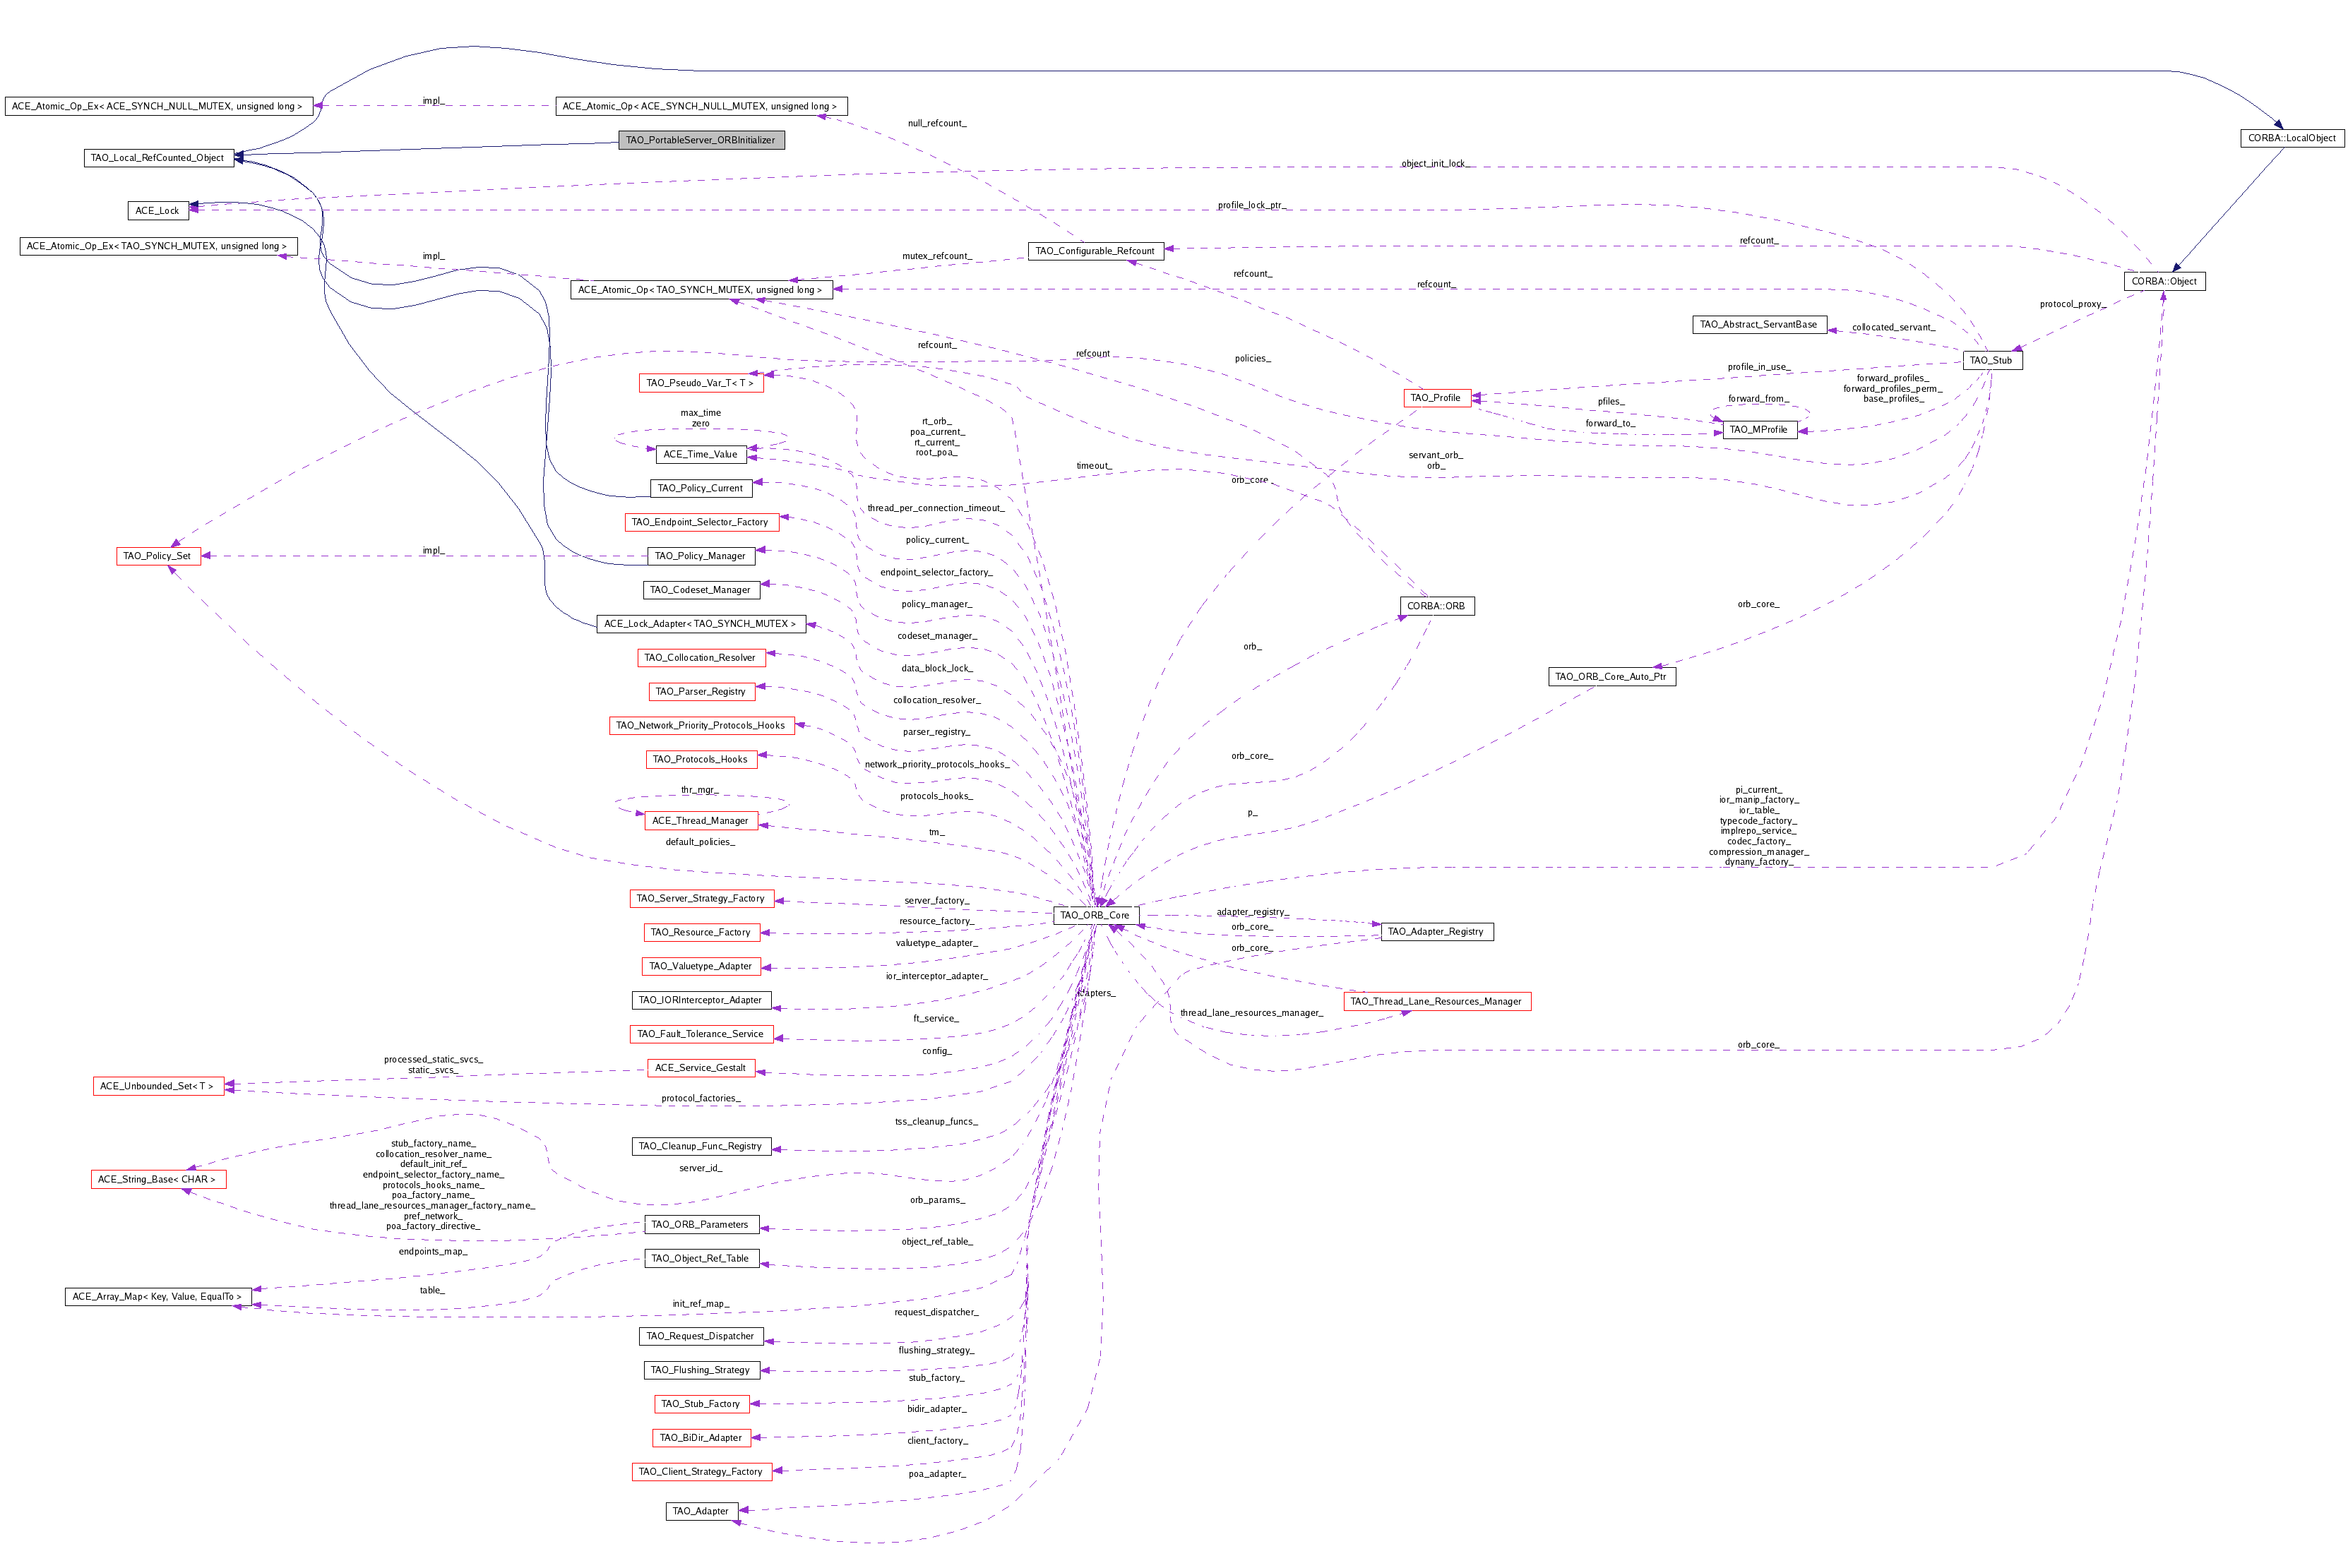The image size is (2348, 1568).
Task: Select the TAO_Policy_Set class node
Action: [x=159, y=555]
